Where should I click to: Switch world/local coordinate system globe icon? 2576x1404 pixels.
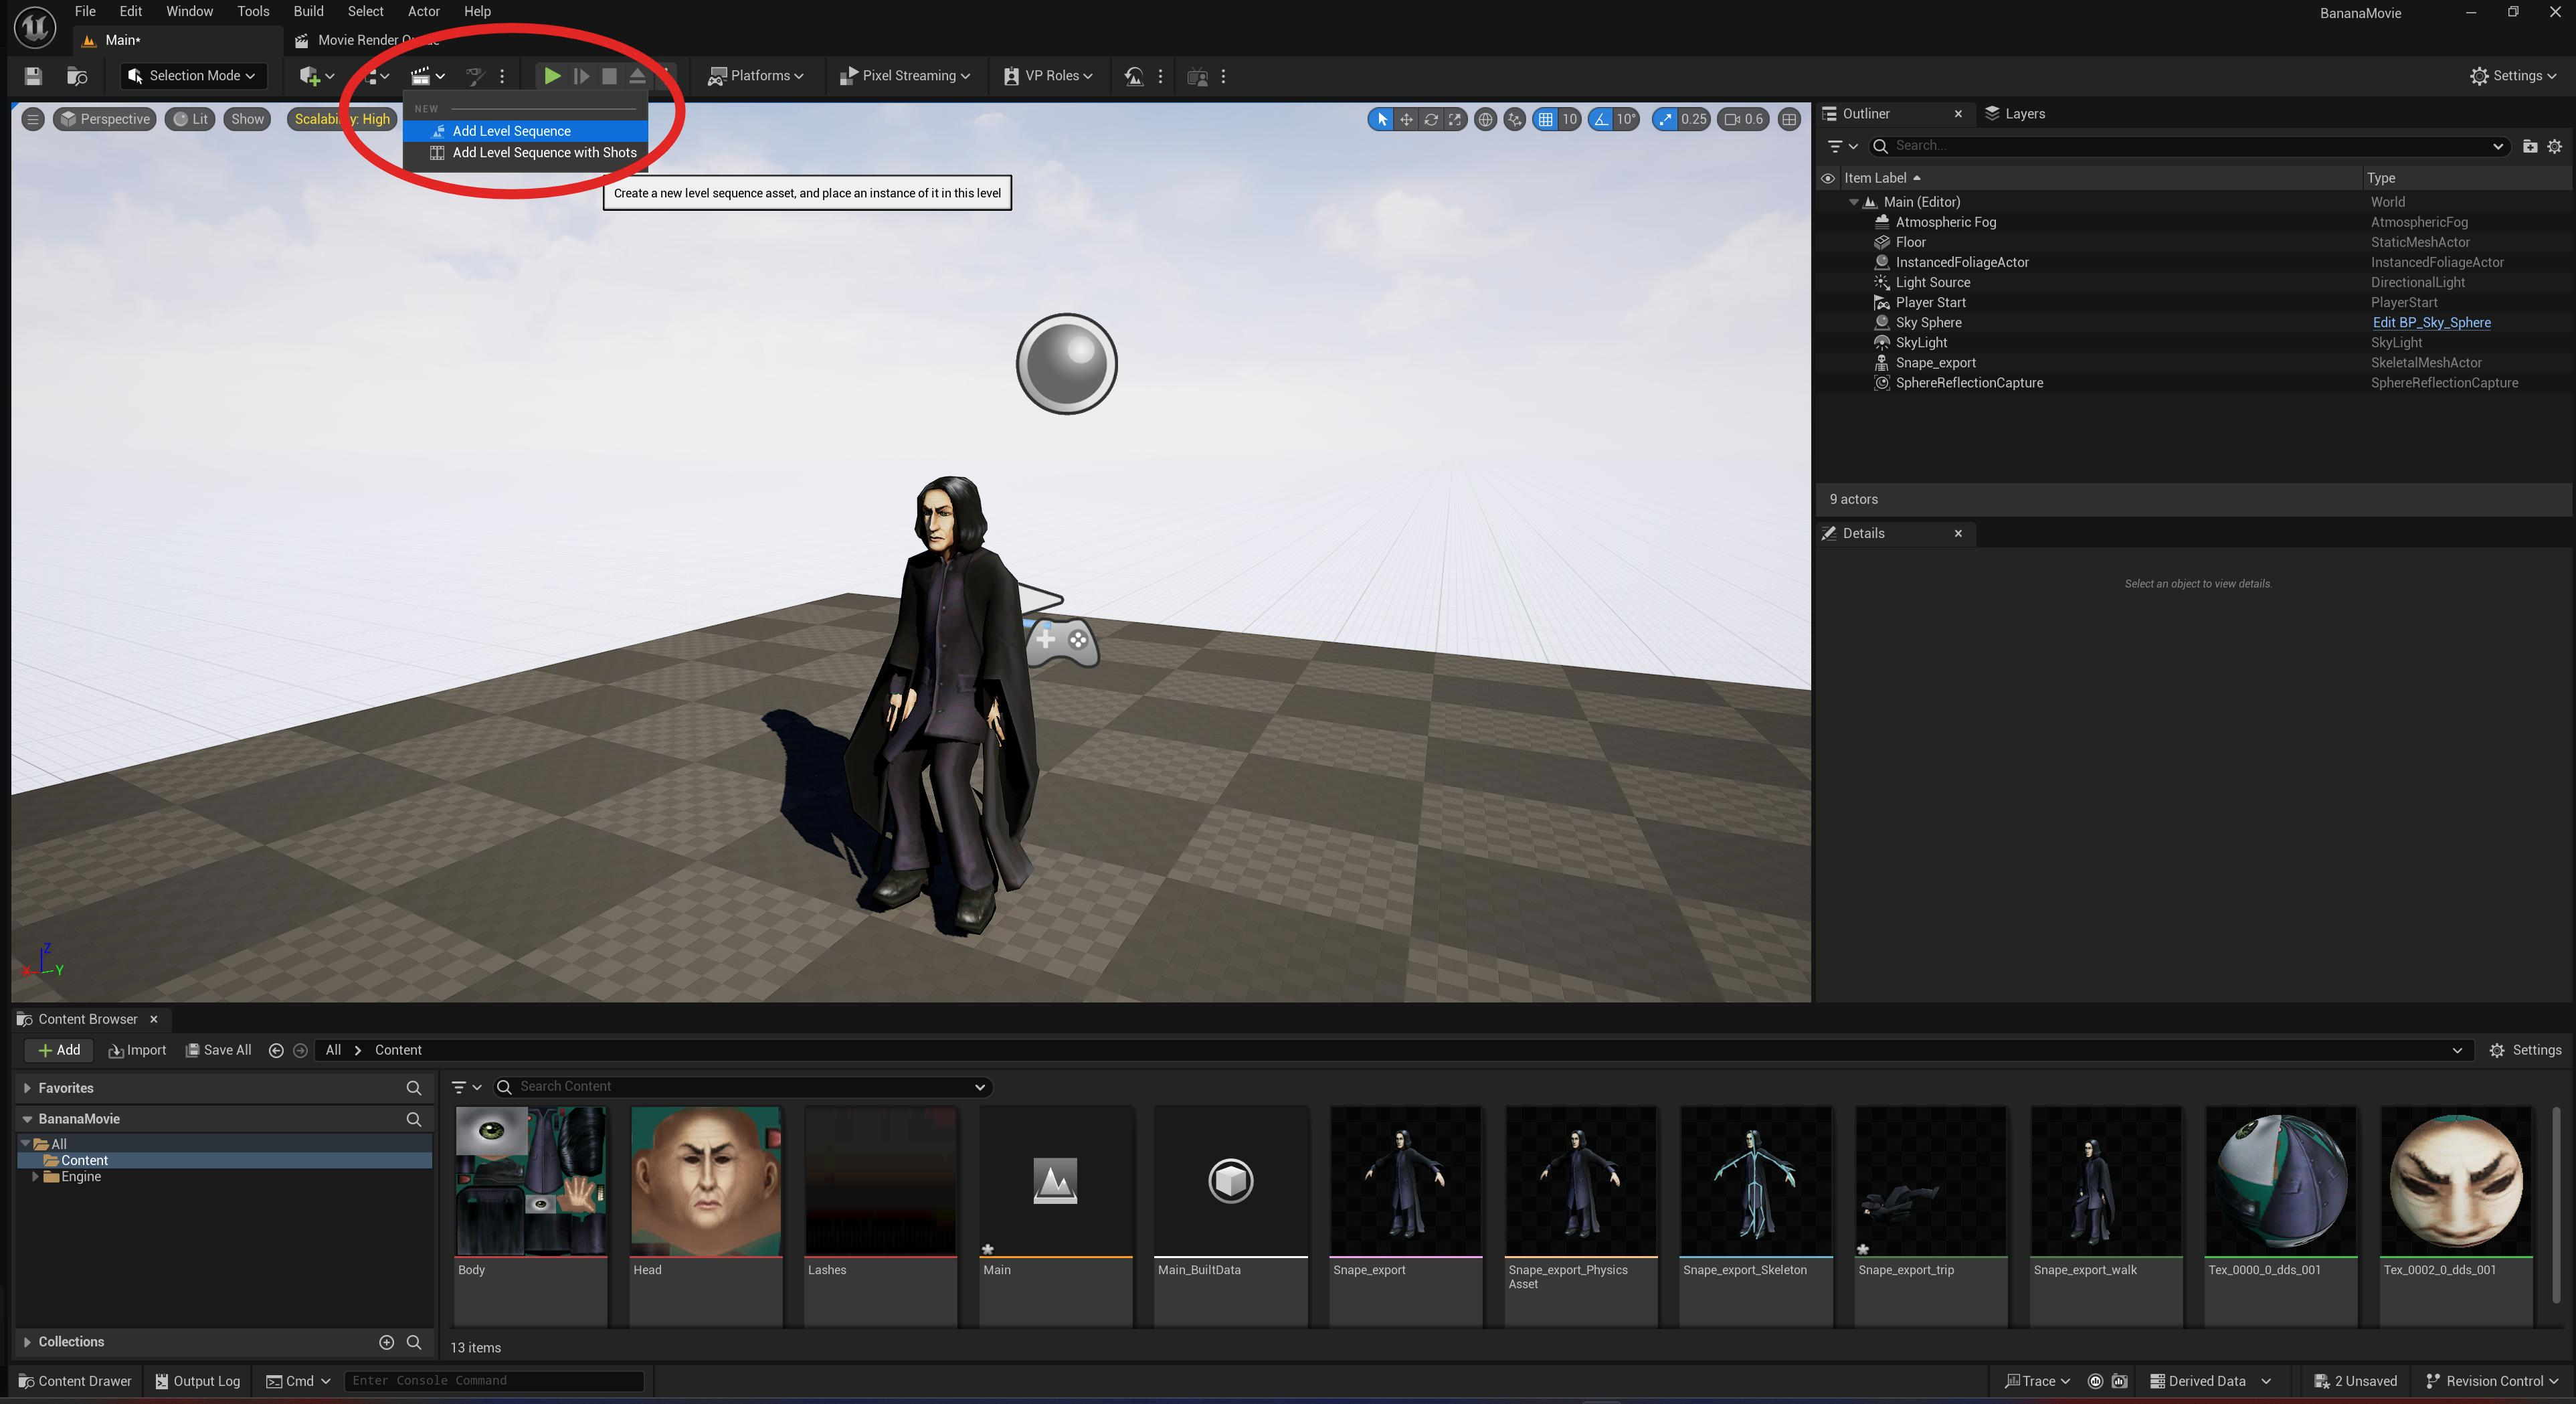click(x=1486, y=119)
